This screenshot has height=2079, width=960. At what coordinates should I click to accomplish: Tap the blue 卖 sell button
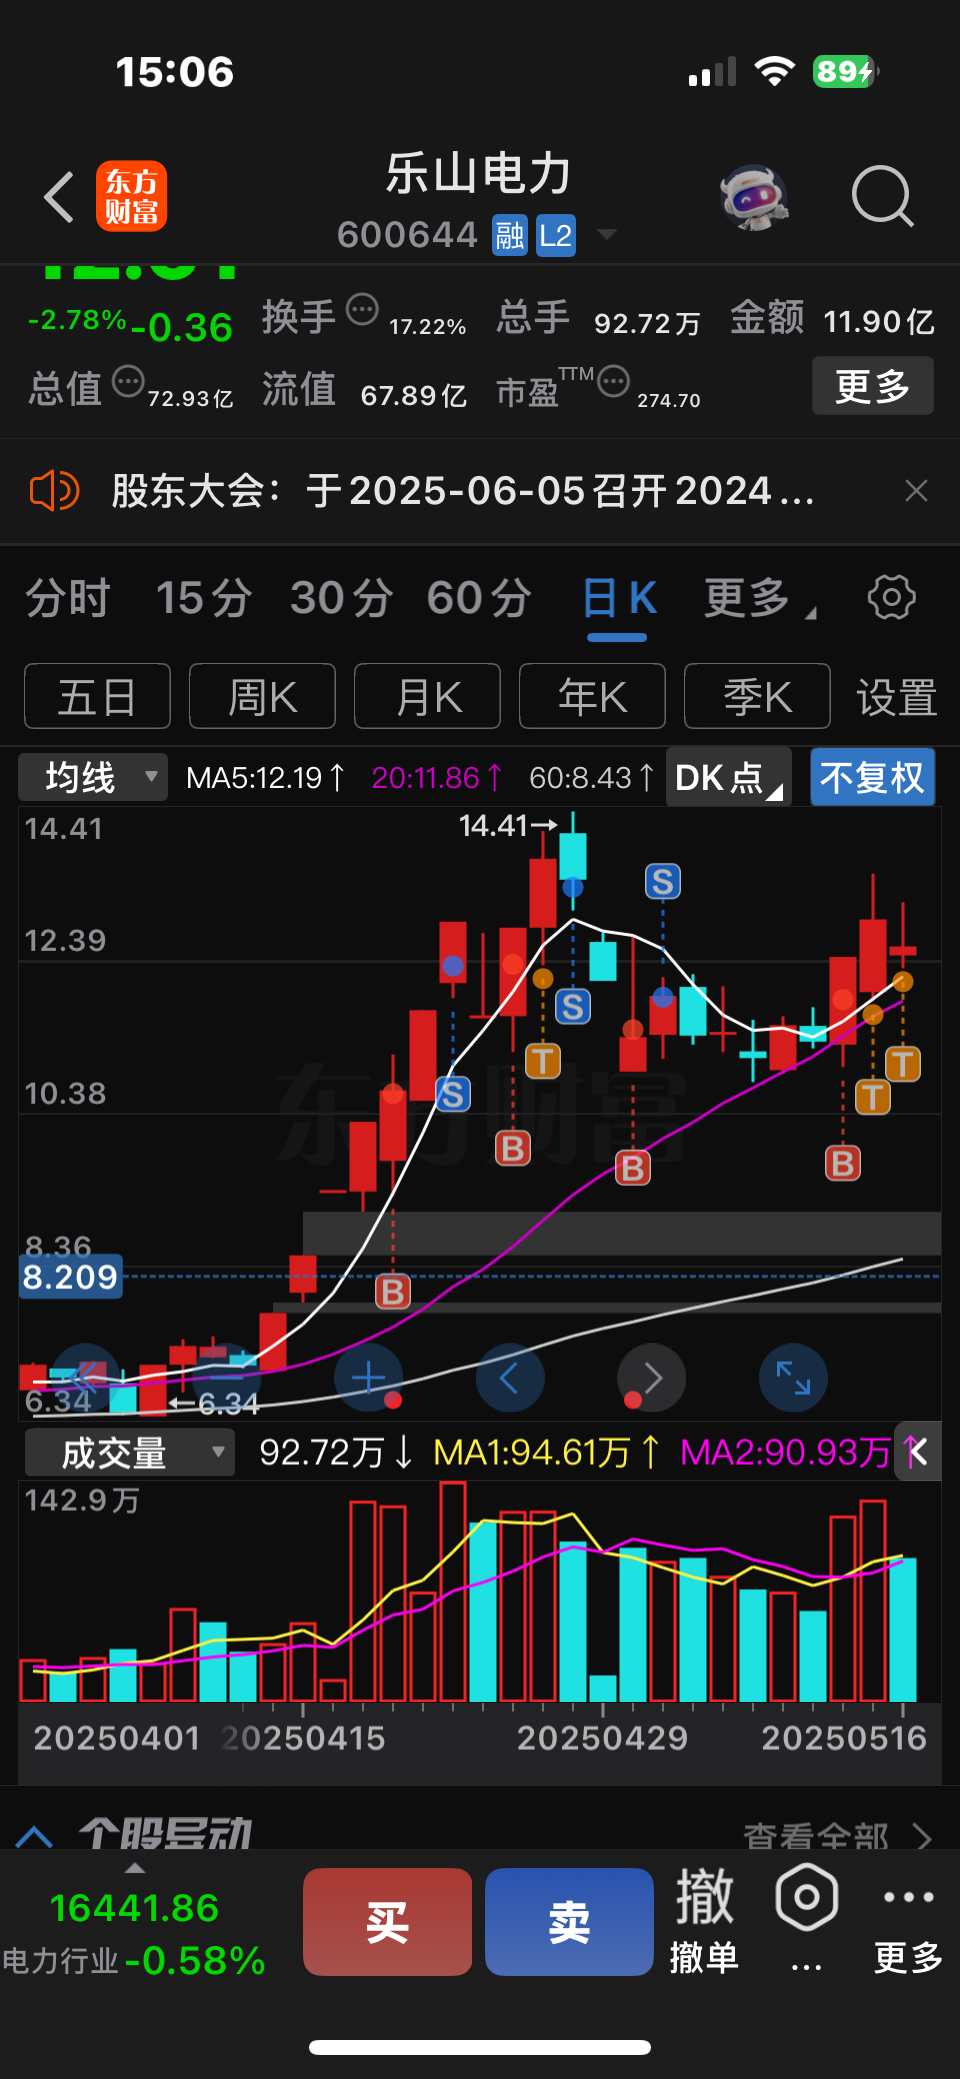pyautogui.click(x=569, y=1922)
